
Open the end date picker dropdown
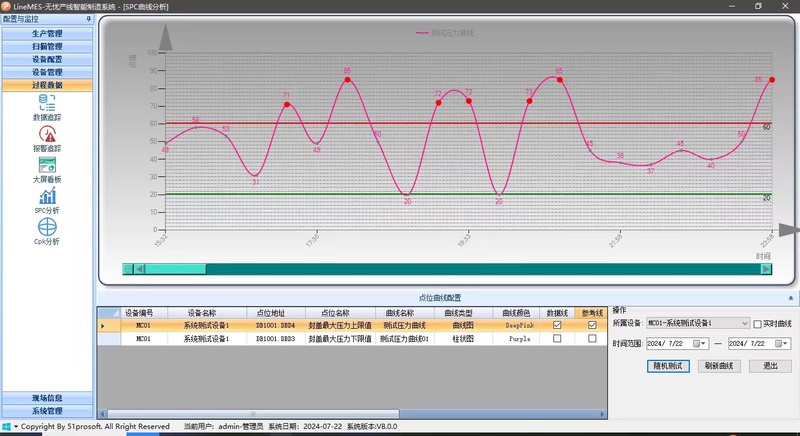point(785,343)
